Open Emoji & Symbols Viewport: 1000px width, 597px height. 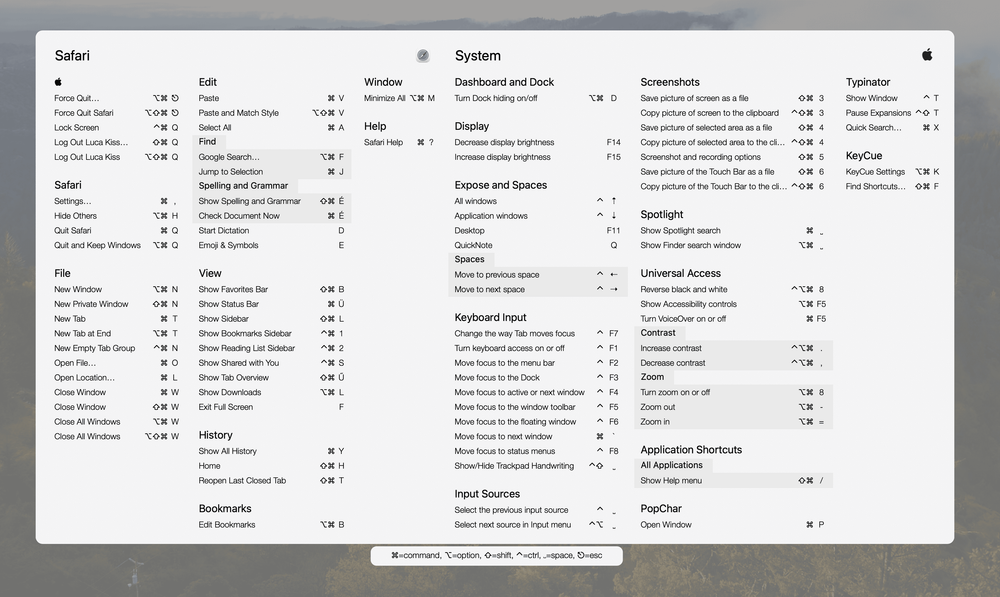point(272,245)
